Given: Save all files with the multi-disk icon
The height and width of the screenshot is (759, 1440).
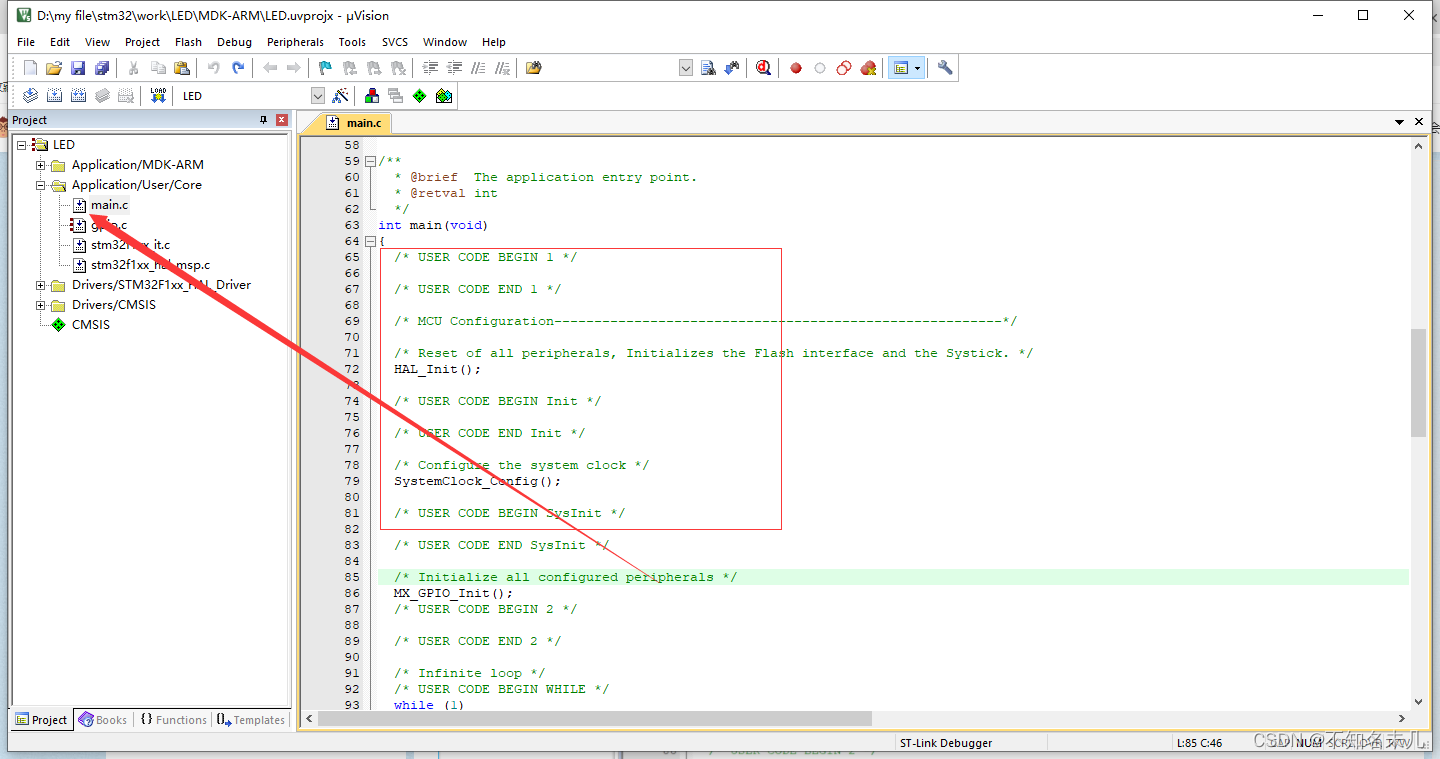Looking at the screenshot, I should (x=102, y=68).
